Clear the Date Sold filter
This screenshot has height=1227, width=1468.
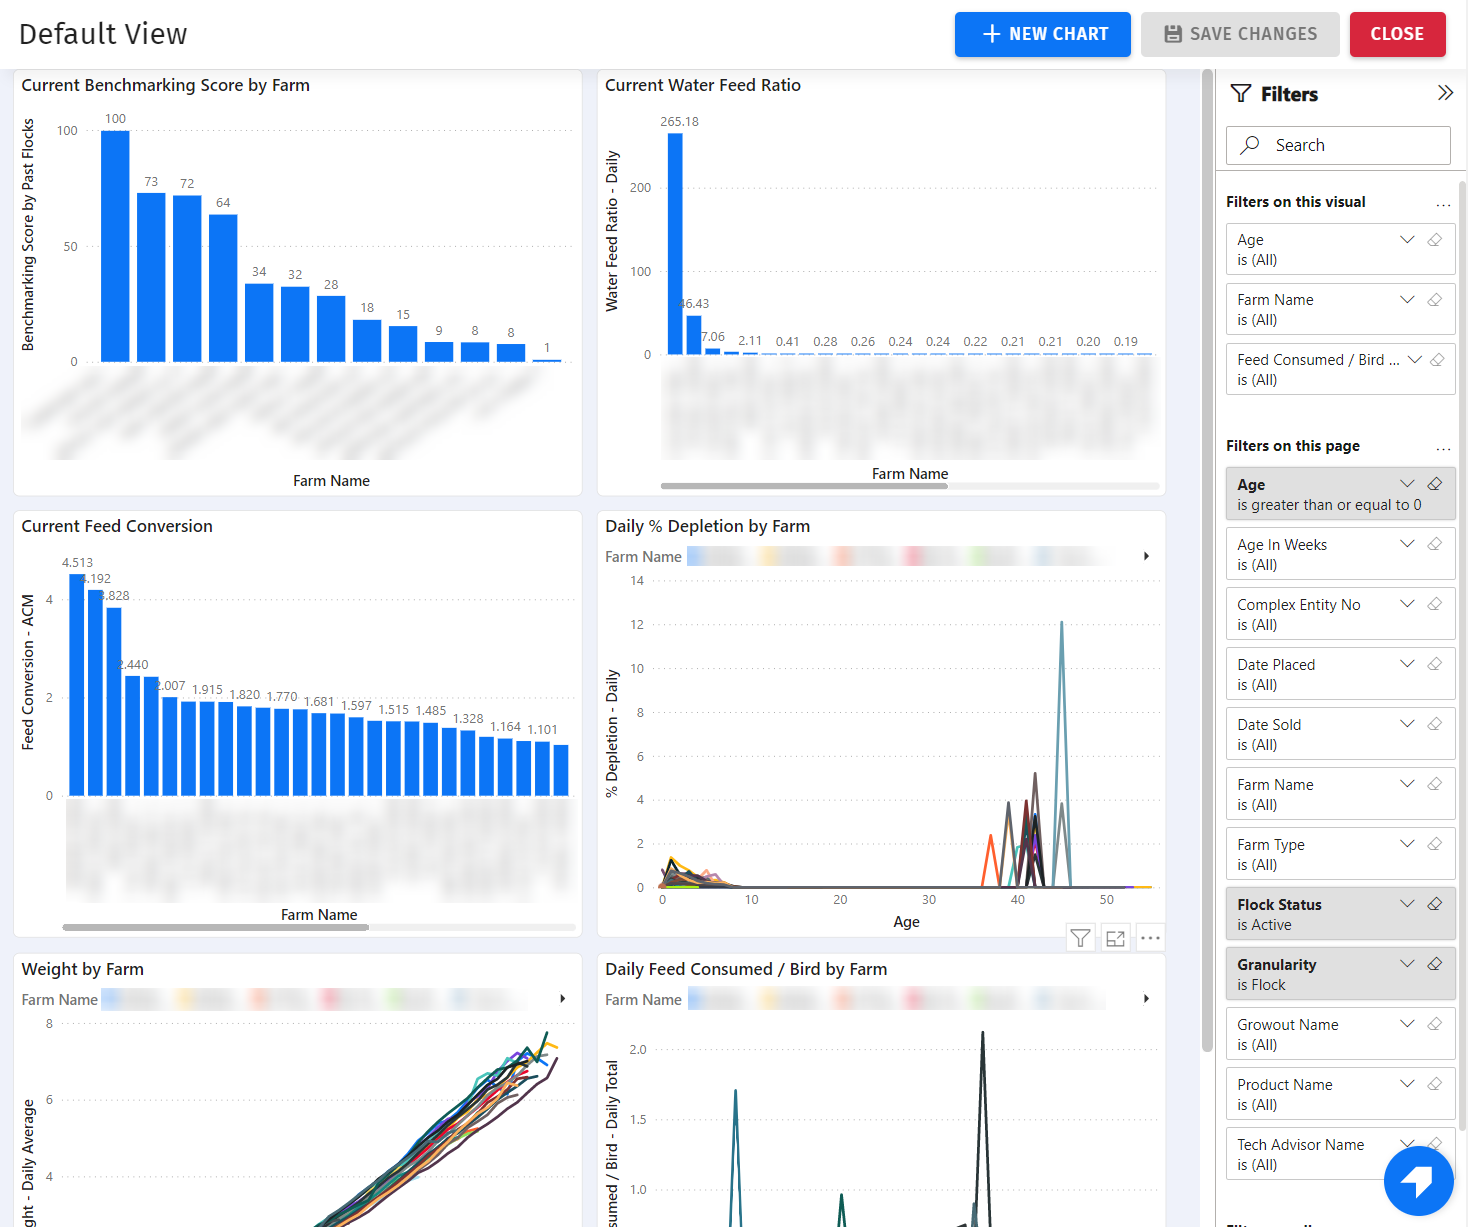[x=1435, y=724]
